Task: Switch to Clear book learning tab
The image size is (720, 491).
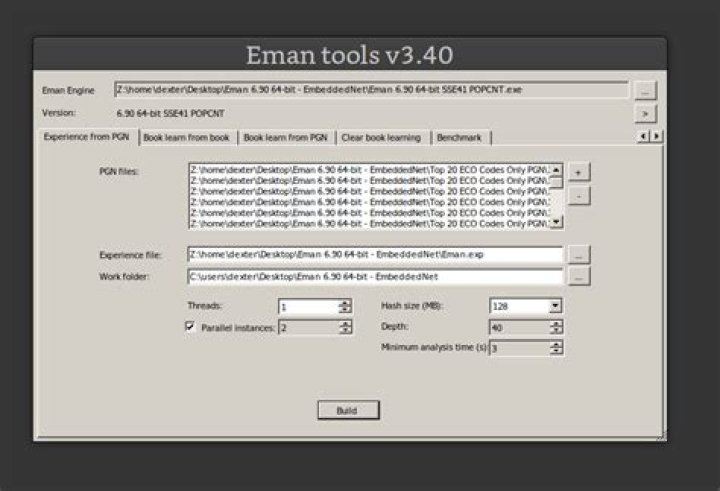Action: 381,138
